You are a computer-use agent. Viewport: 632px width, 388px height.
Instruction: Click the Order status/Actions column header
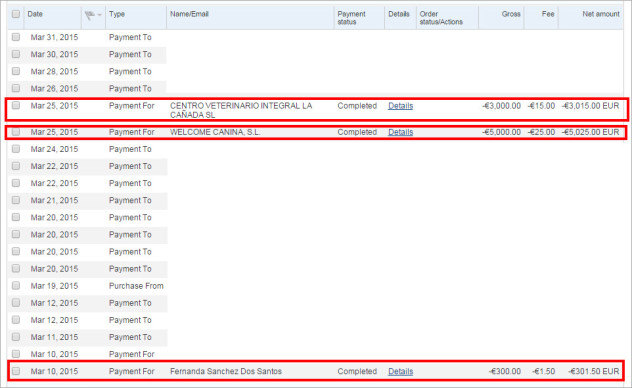(441, 18)
